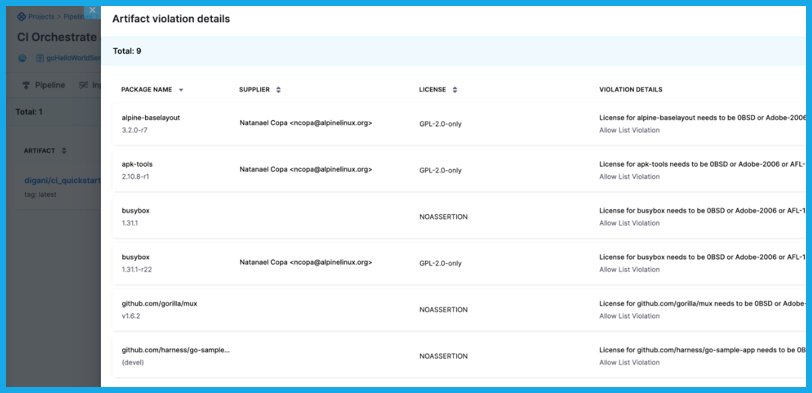The height and width of the screenshot is (393, 812).
Task: Click Allow List Violation in harness/go-sample-app row
Action: [630, 363]
